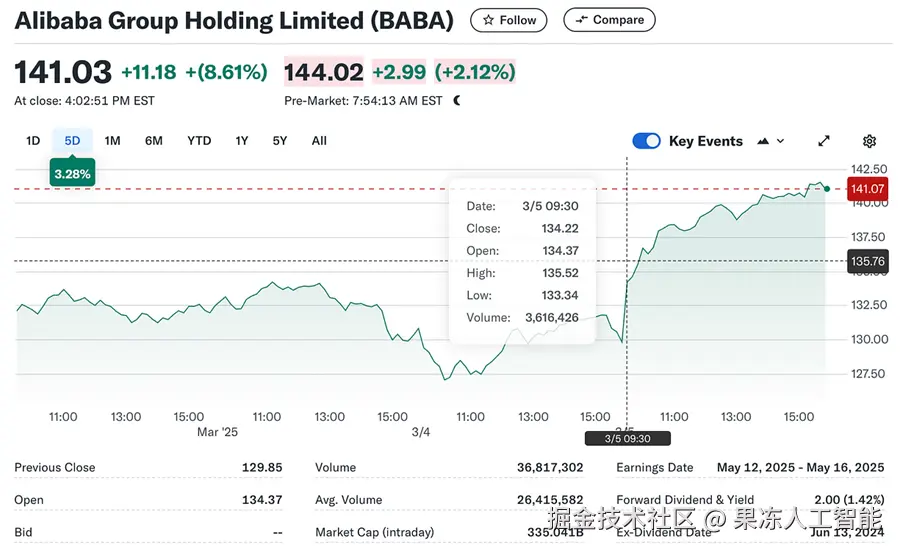Switch chart to 6M range

click(x=153, y=141)
